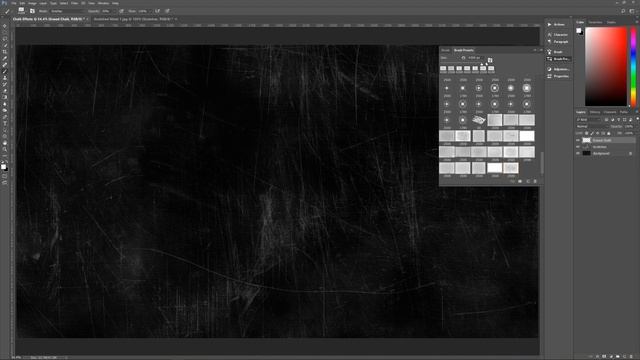Open the Filter menu
Screen dimensions: 640x360
[x=75, y=3]
